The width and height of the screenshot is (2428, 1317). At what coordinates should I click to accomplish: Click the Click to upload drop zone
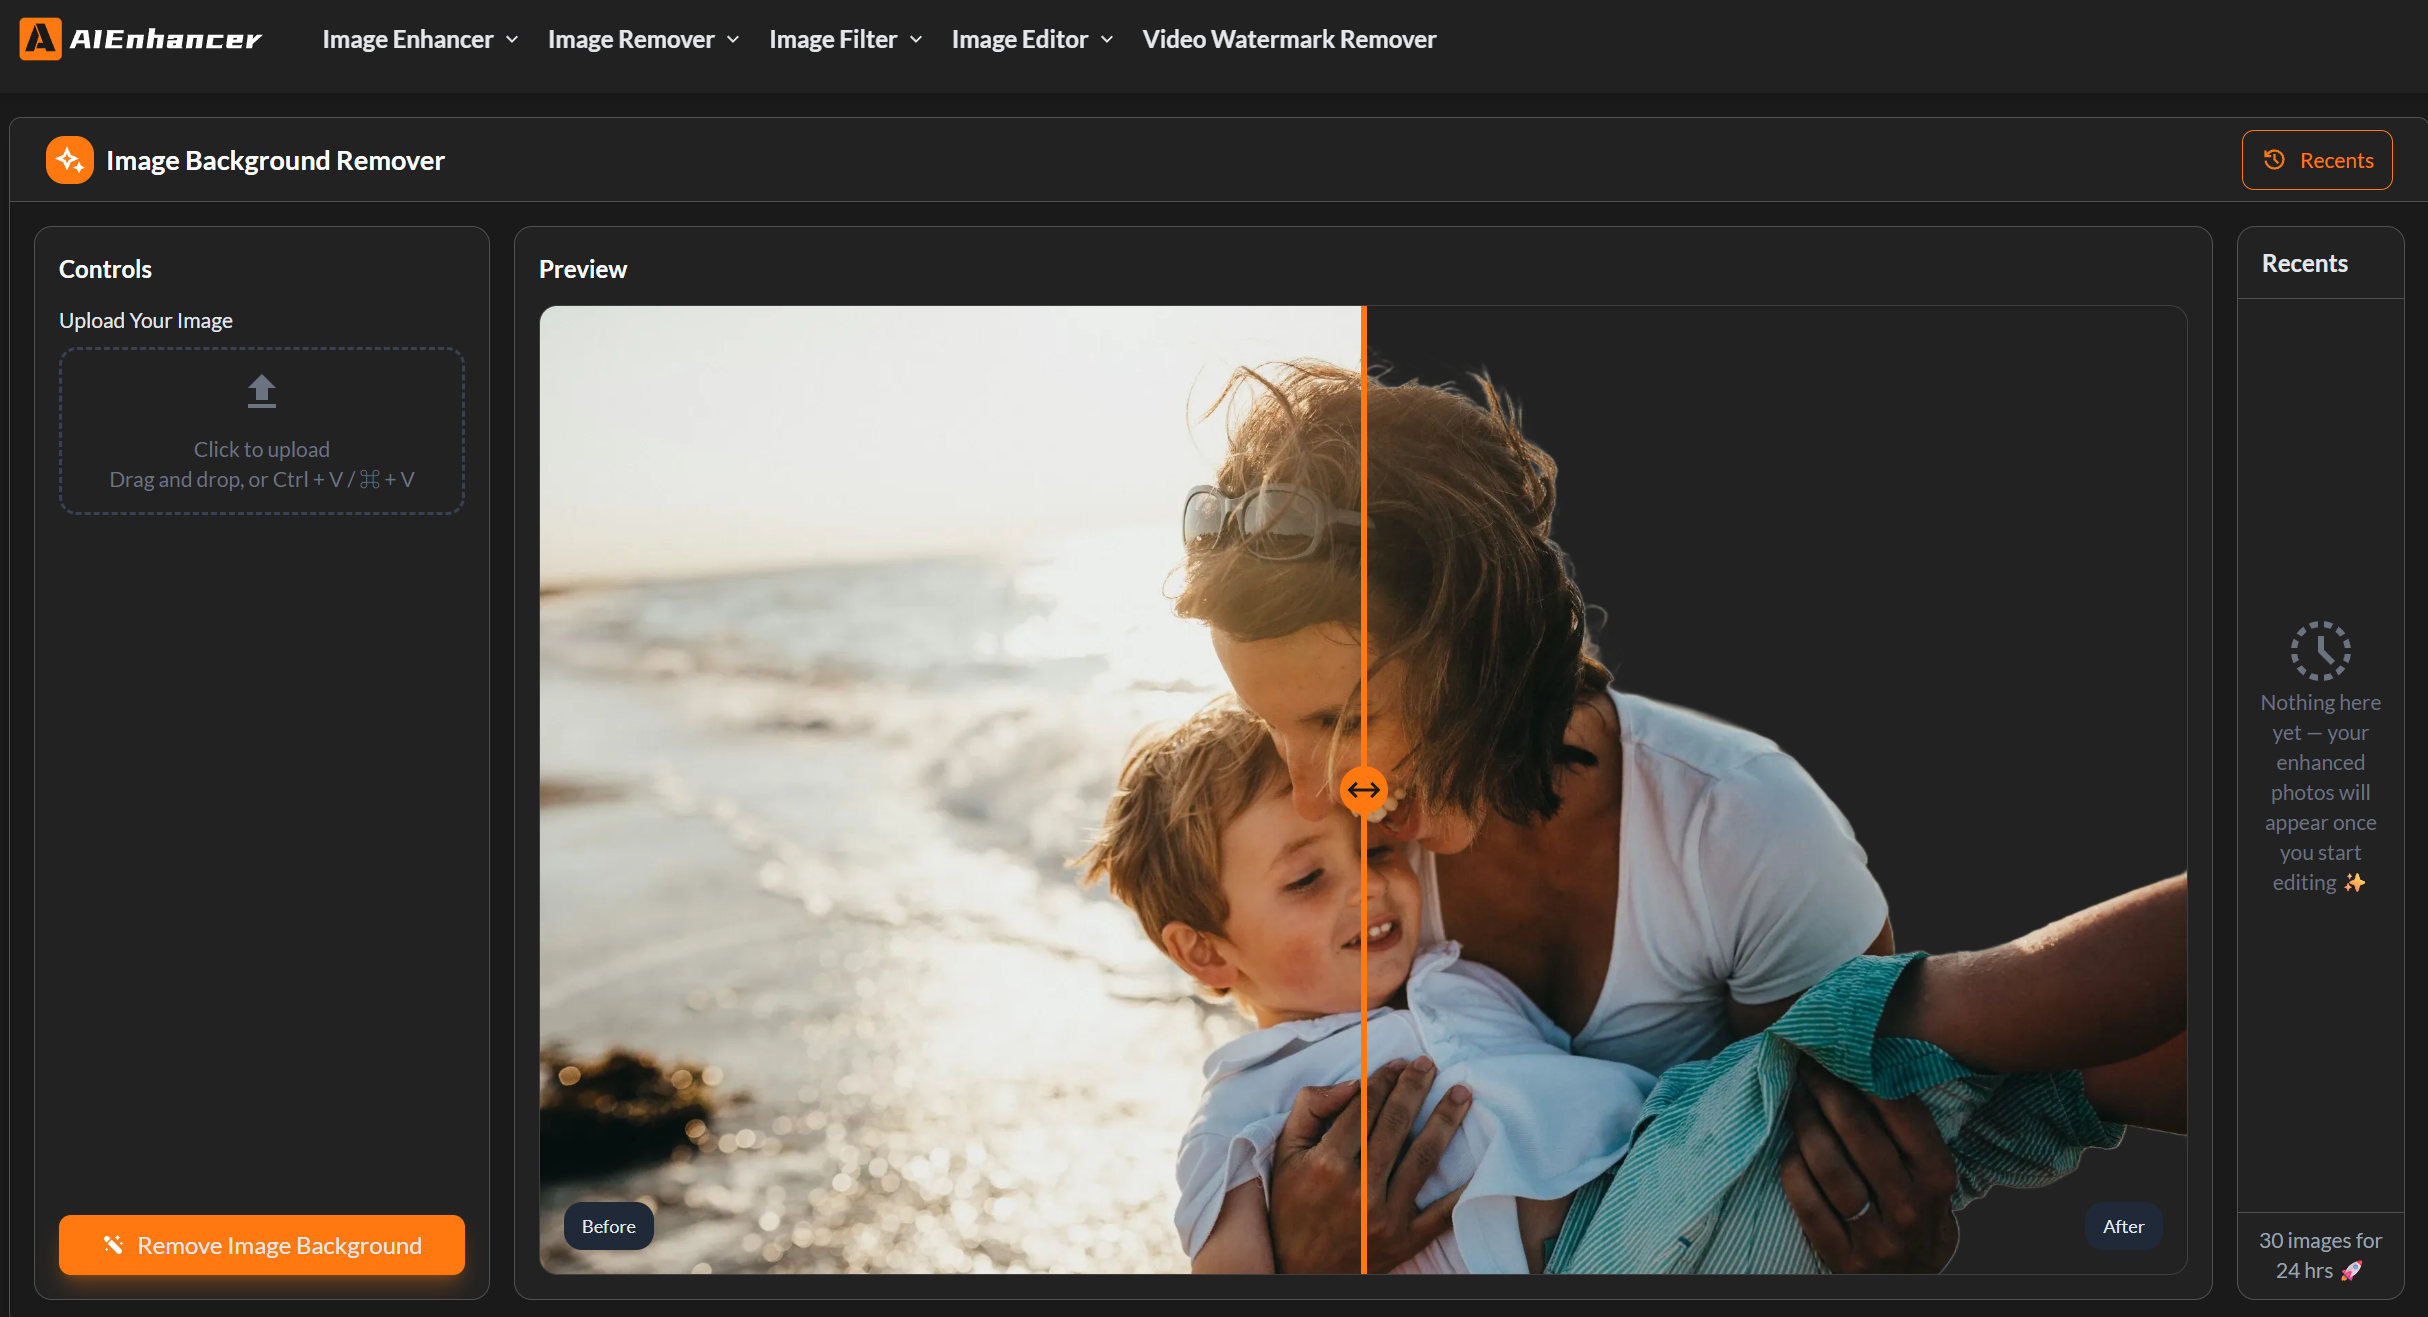(262, 450)
